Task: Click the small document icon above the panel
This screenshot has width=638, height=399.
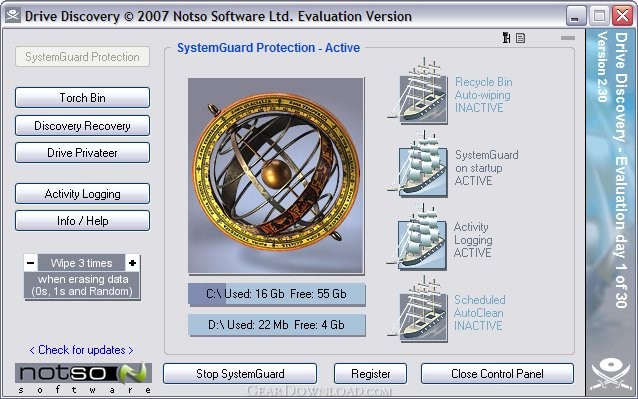Action: tap(520, 38)
